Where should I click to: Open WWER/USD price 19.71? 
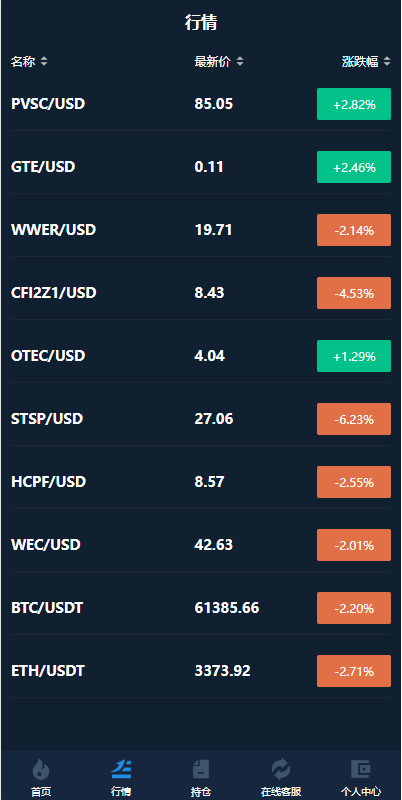(213, 230)
